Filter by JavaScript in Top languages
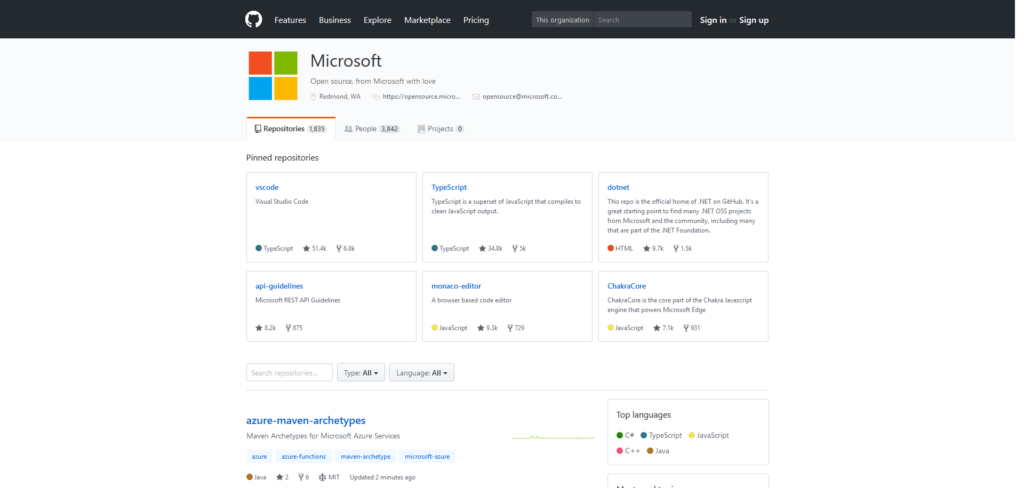Viewport: 1024px width, 488px height. tap(709, 435)
